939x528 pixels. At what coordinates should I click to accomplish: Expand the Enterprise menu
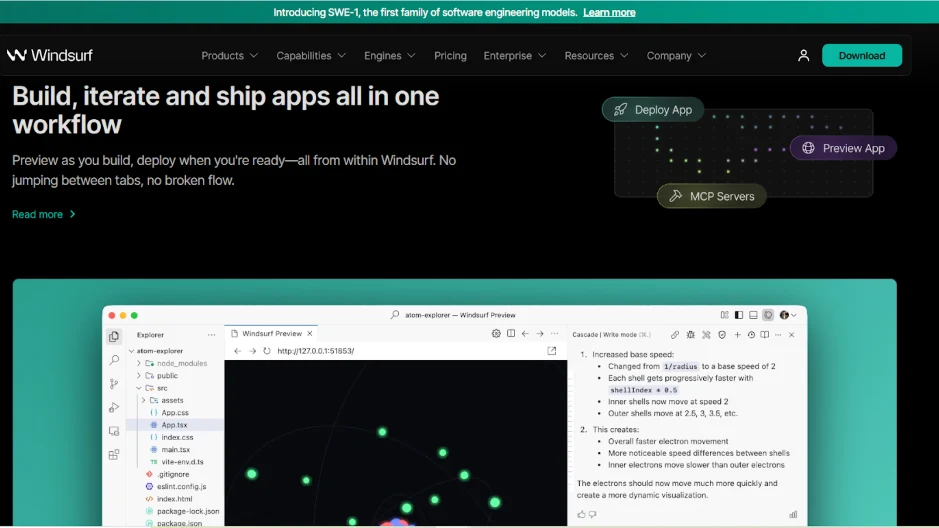[x=514, y=56]
